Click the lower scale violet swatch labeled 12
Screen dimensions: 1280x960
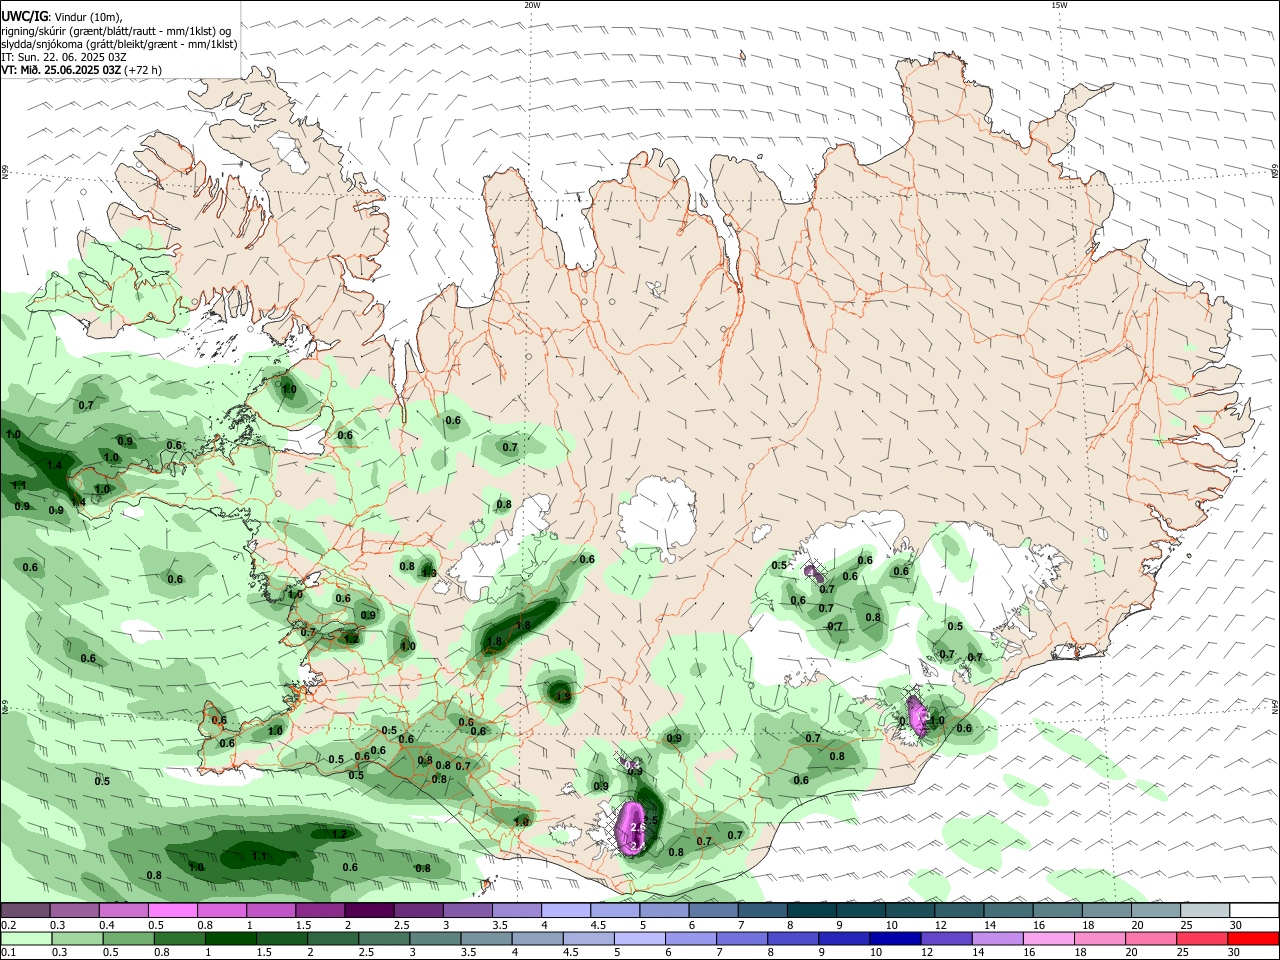[x=946, y=939]
